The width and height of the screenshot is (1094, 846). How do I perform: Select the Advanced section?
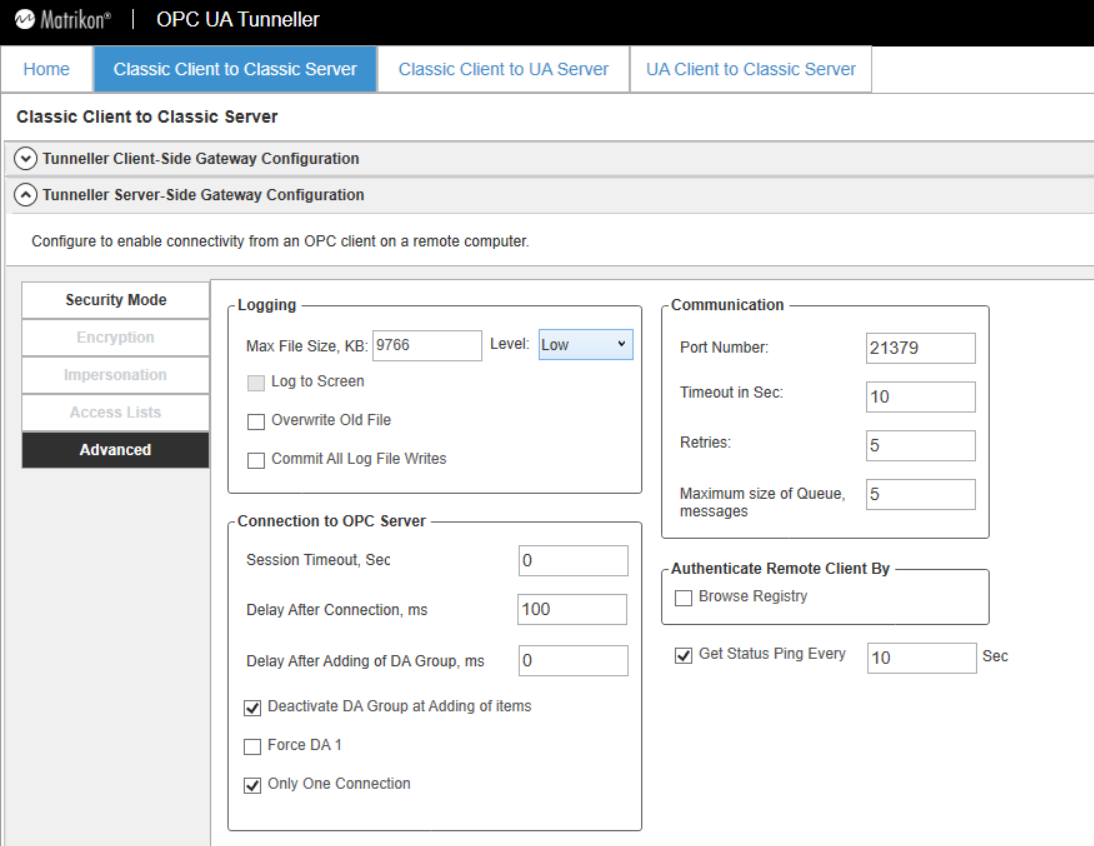coord(115,450)
